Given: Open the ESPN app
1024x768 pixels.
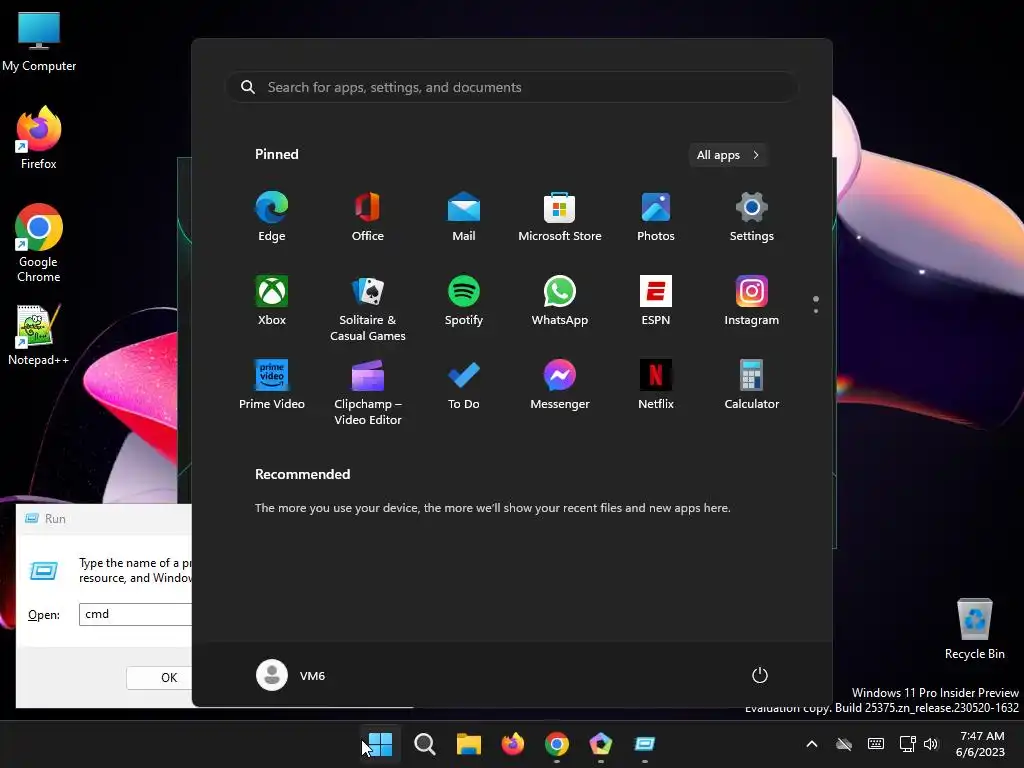Looking at the screenshot, I should [x=656, y=301].
